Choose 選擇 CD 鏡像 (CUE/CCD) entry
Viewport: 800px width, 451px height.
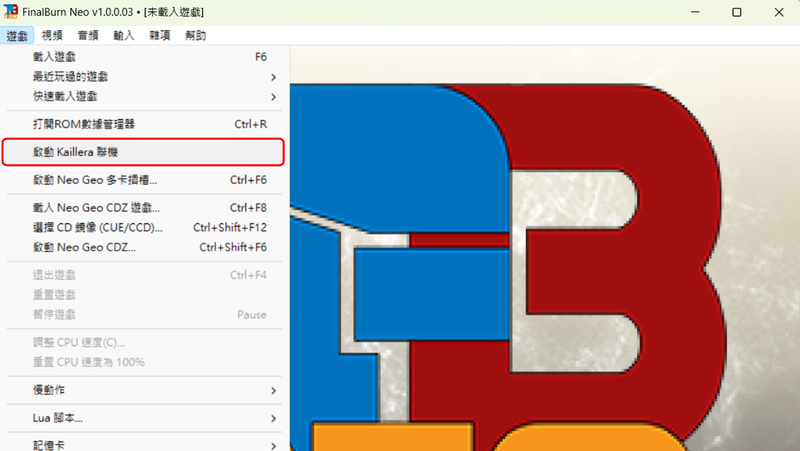click(144, 228)
